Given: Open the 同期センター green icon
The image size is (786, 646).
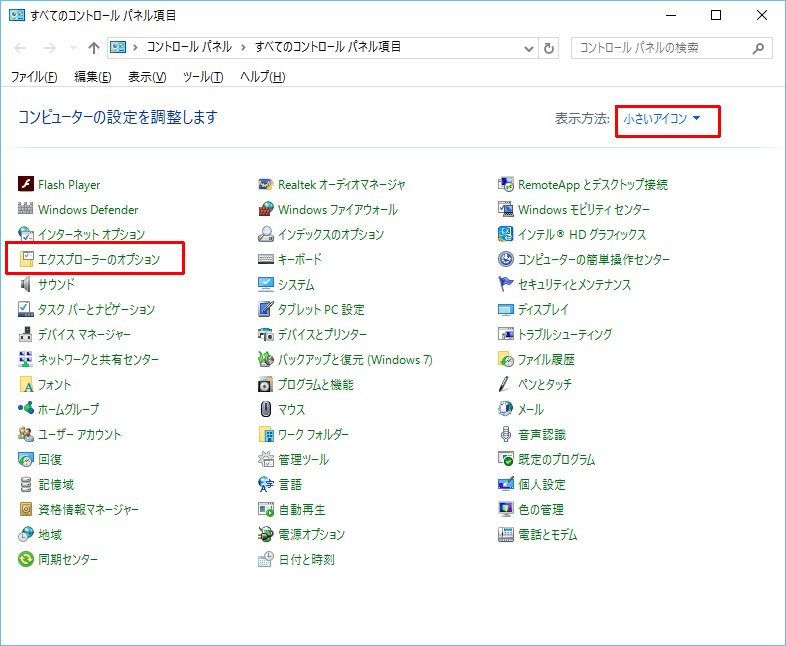Looking at the screenshot, I should coord(26,559).
